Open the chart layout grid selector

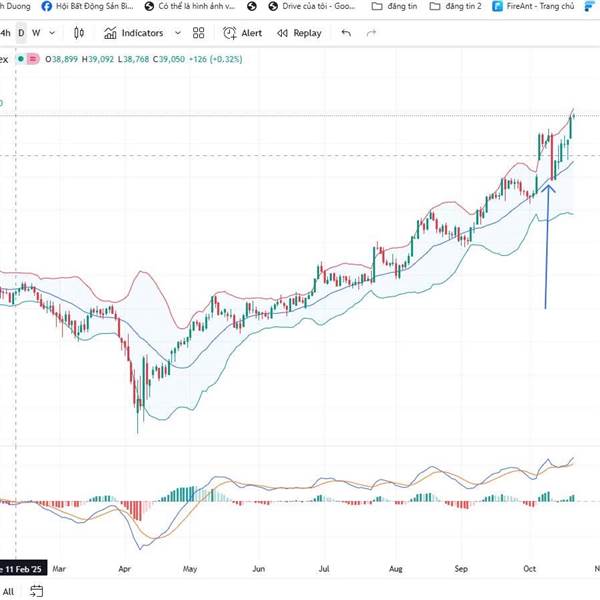click(x=198, y=33)
